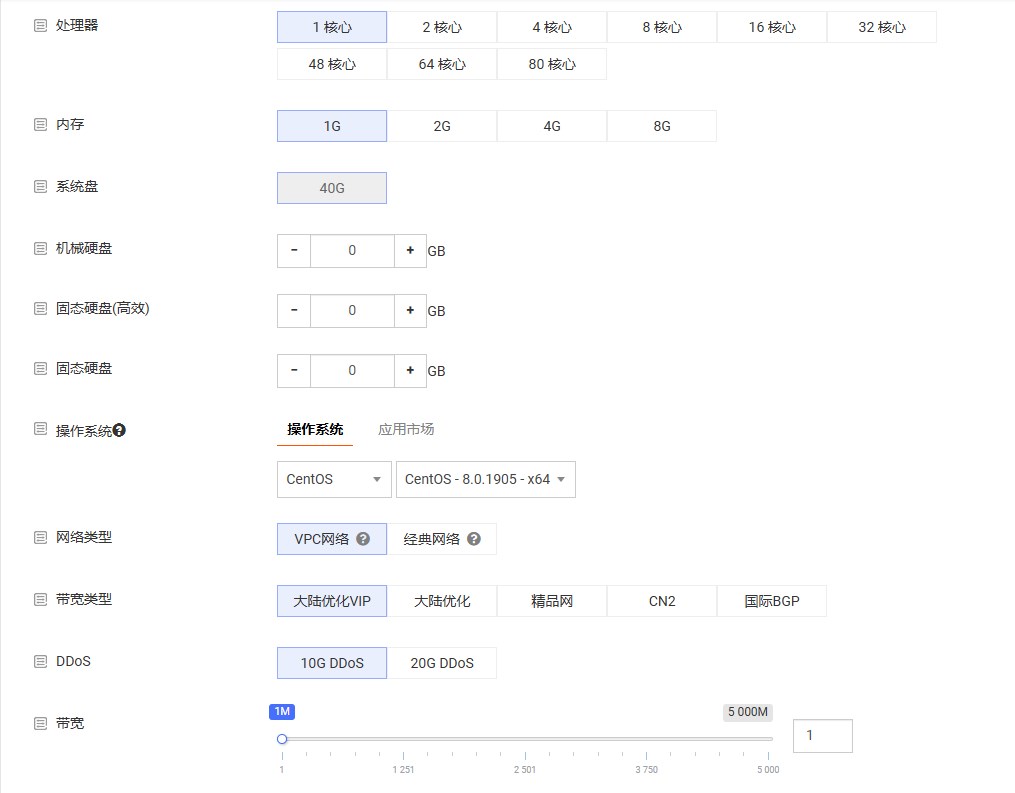Select the 4G memory option
Image resolution: width=1015 pixels, height=793 pixels.
551,126
